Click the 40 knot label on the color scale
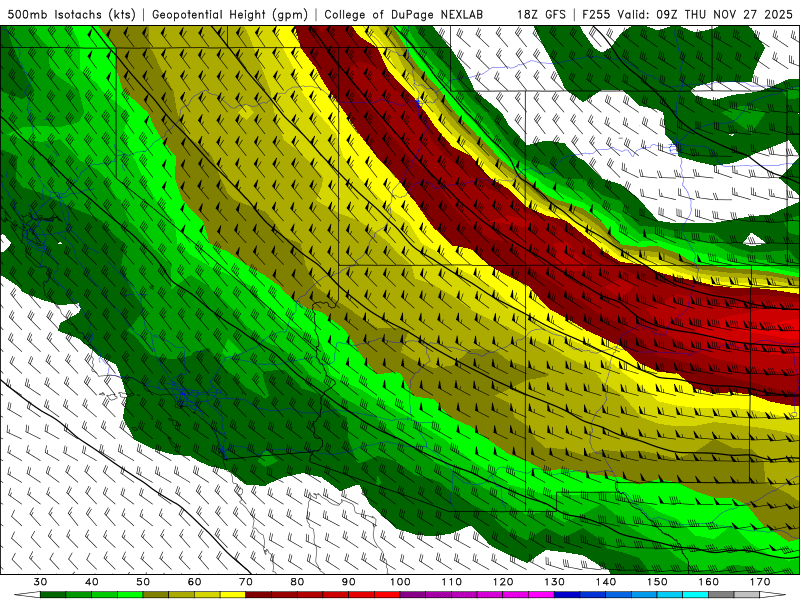 92,582
